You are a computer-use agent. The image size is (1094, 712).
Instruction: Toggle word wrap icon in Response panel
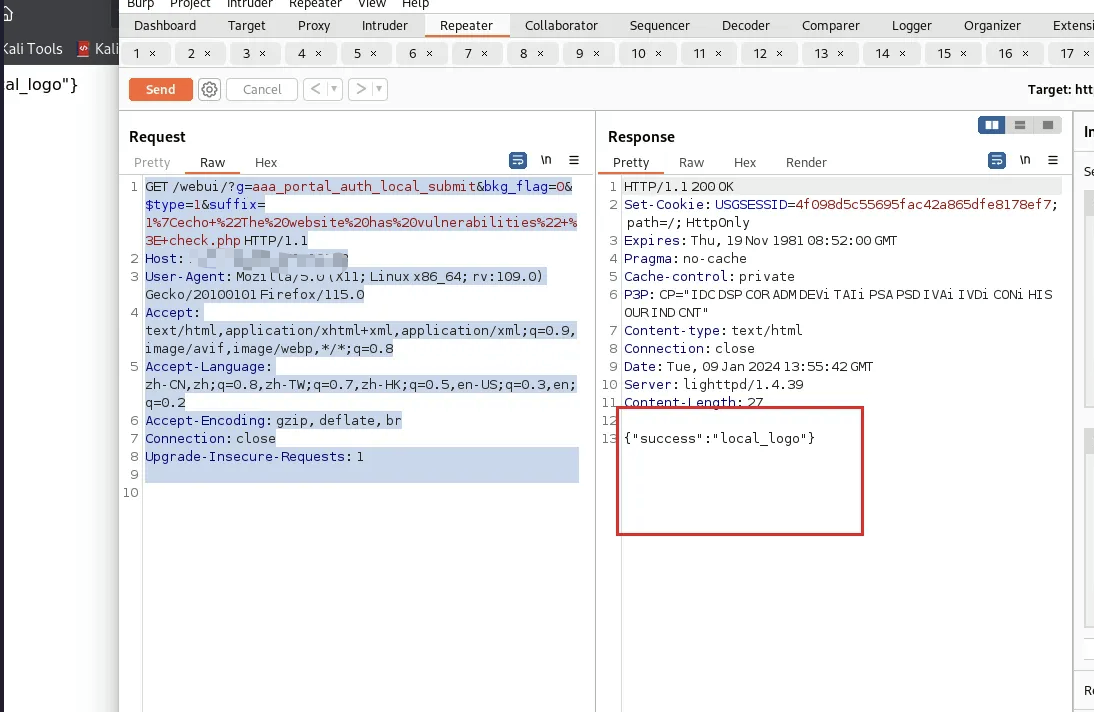[x=997, y=161]
